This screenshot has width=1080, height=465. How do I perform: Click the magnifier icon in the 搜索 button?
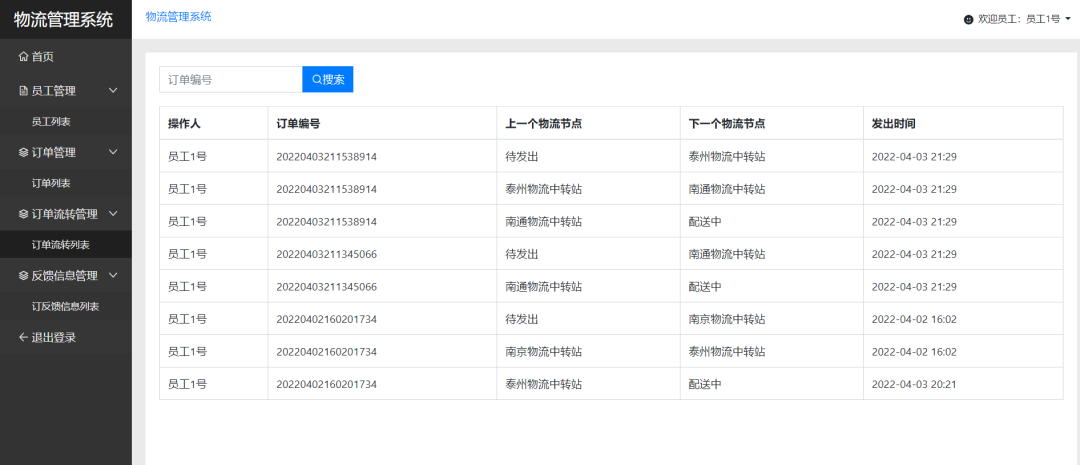(x=317, y=79)
